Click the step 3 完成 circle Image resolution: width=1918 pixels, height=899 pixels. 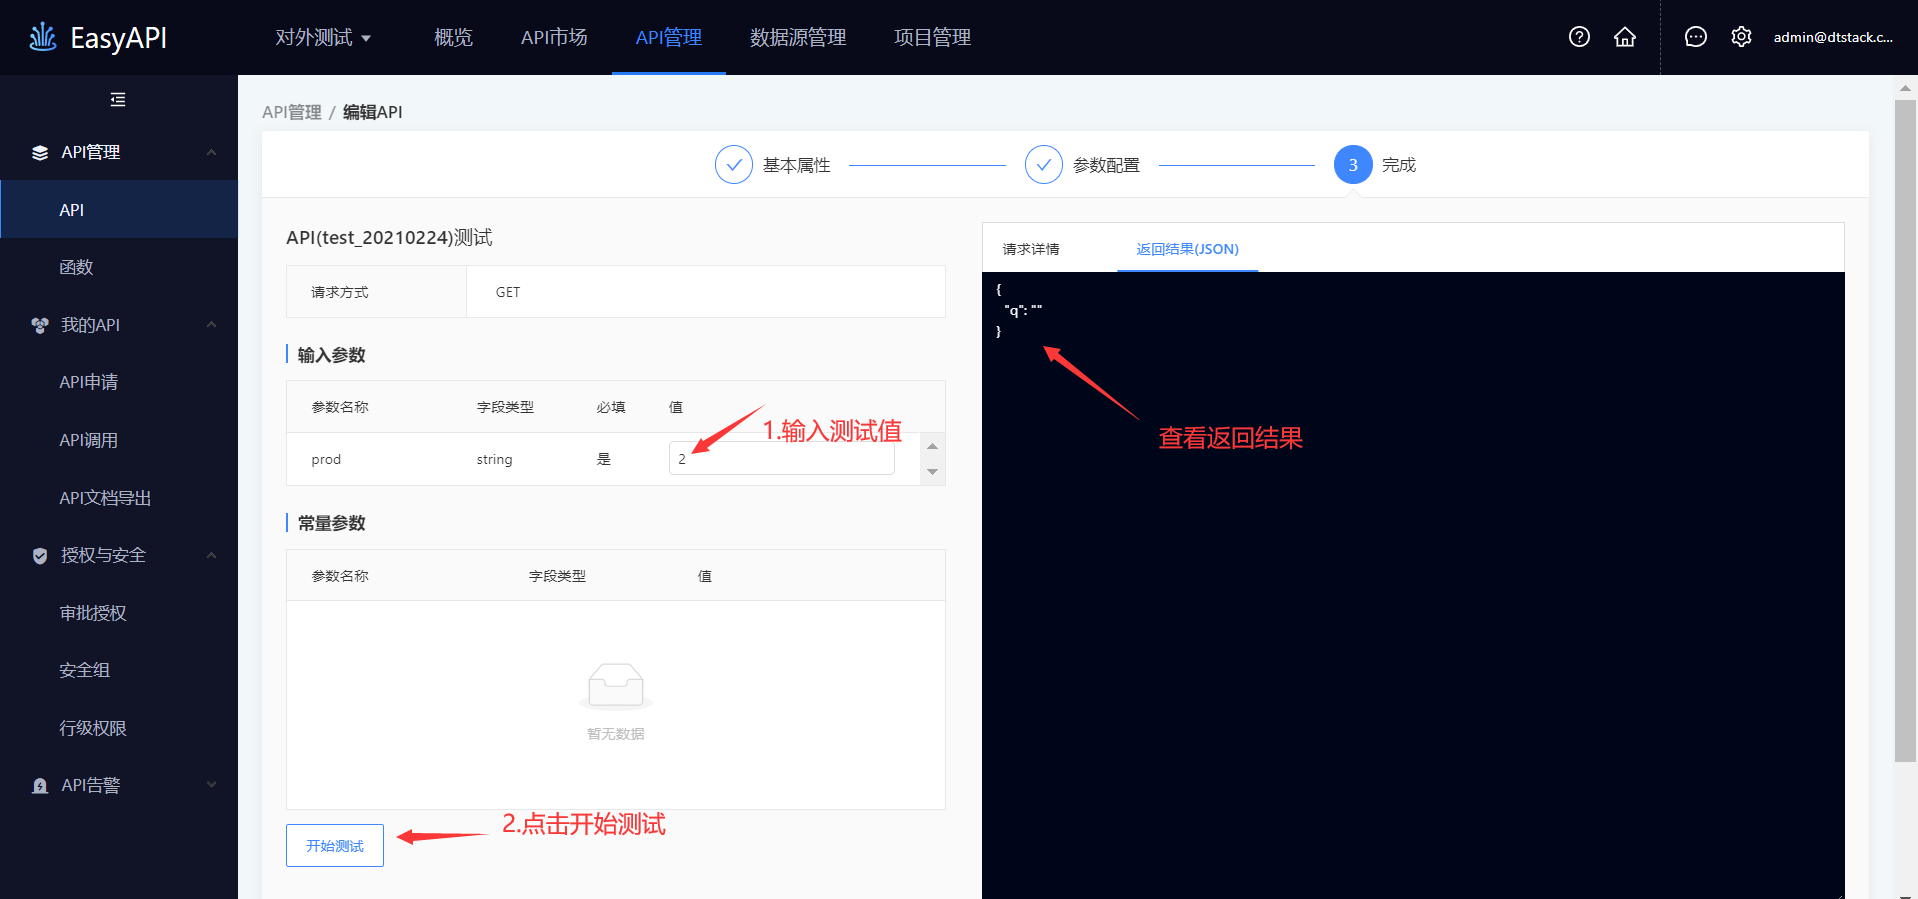pos(1353,165)
